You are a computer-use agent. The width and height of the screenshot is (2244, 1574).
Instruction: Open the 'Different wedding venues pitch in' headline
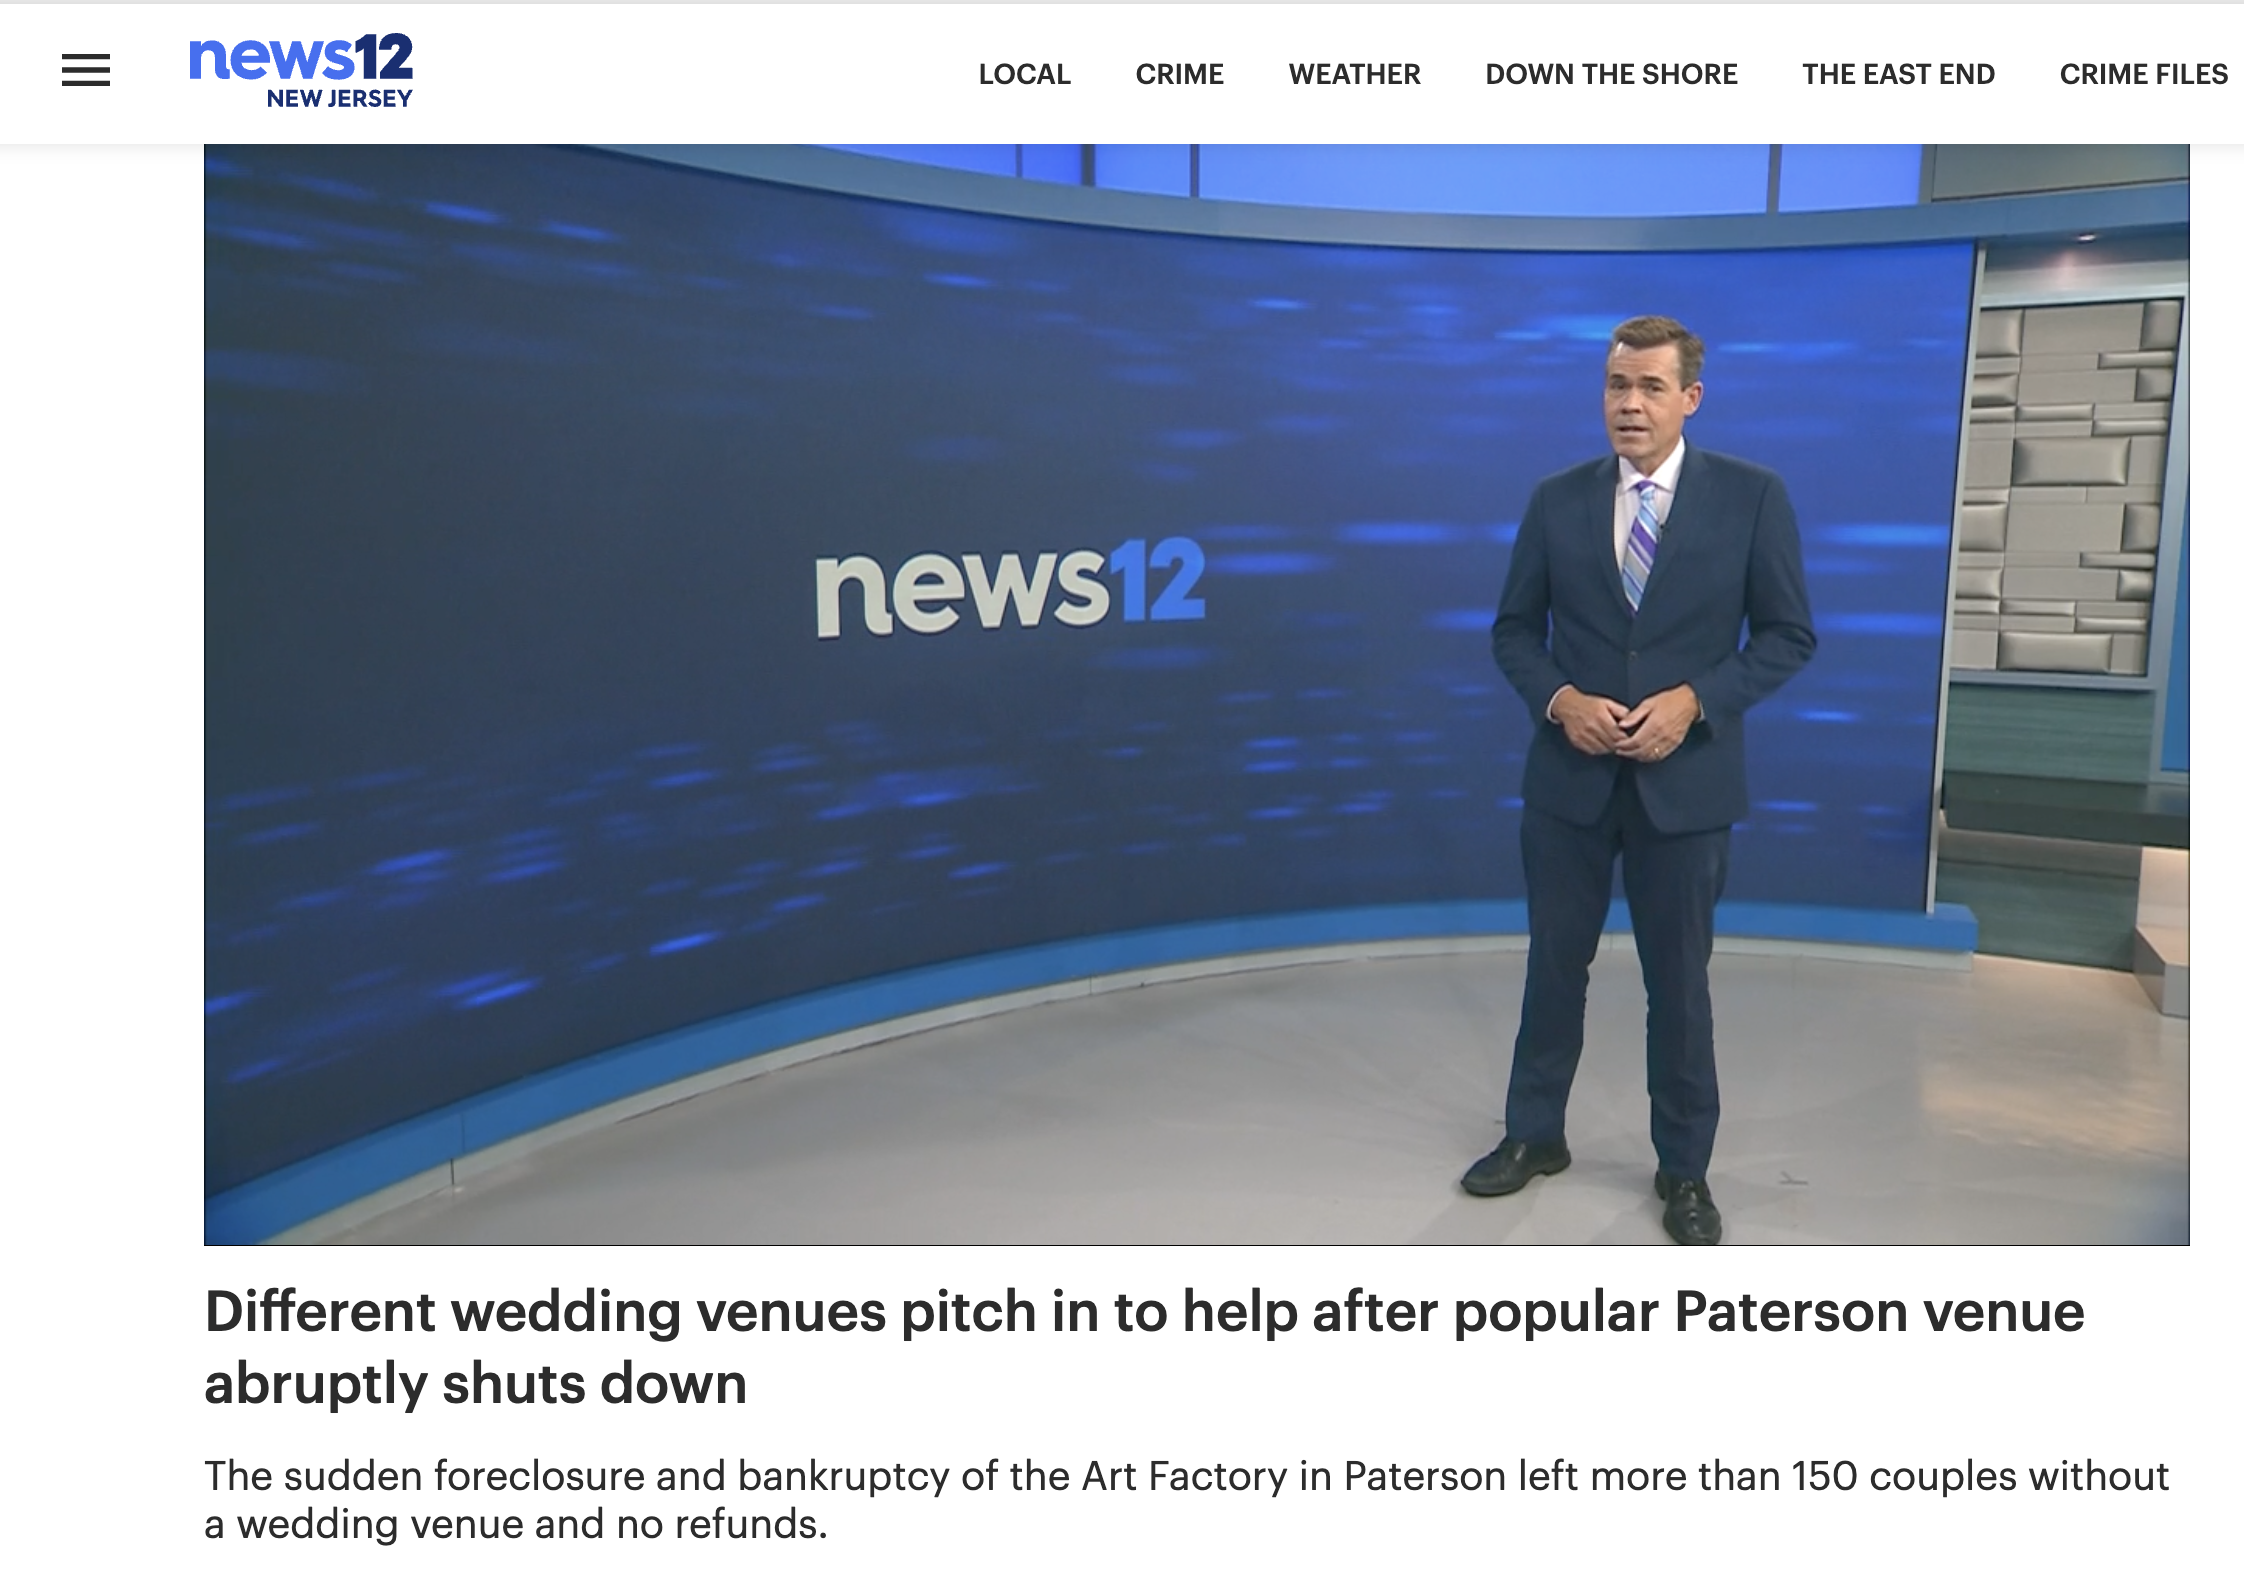tap(1144, 1311)
